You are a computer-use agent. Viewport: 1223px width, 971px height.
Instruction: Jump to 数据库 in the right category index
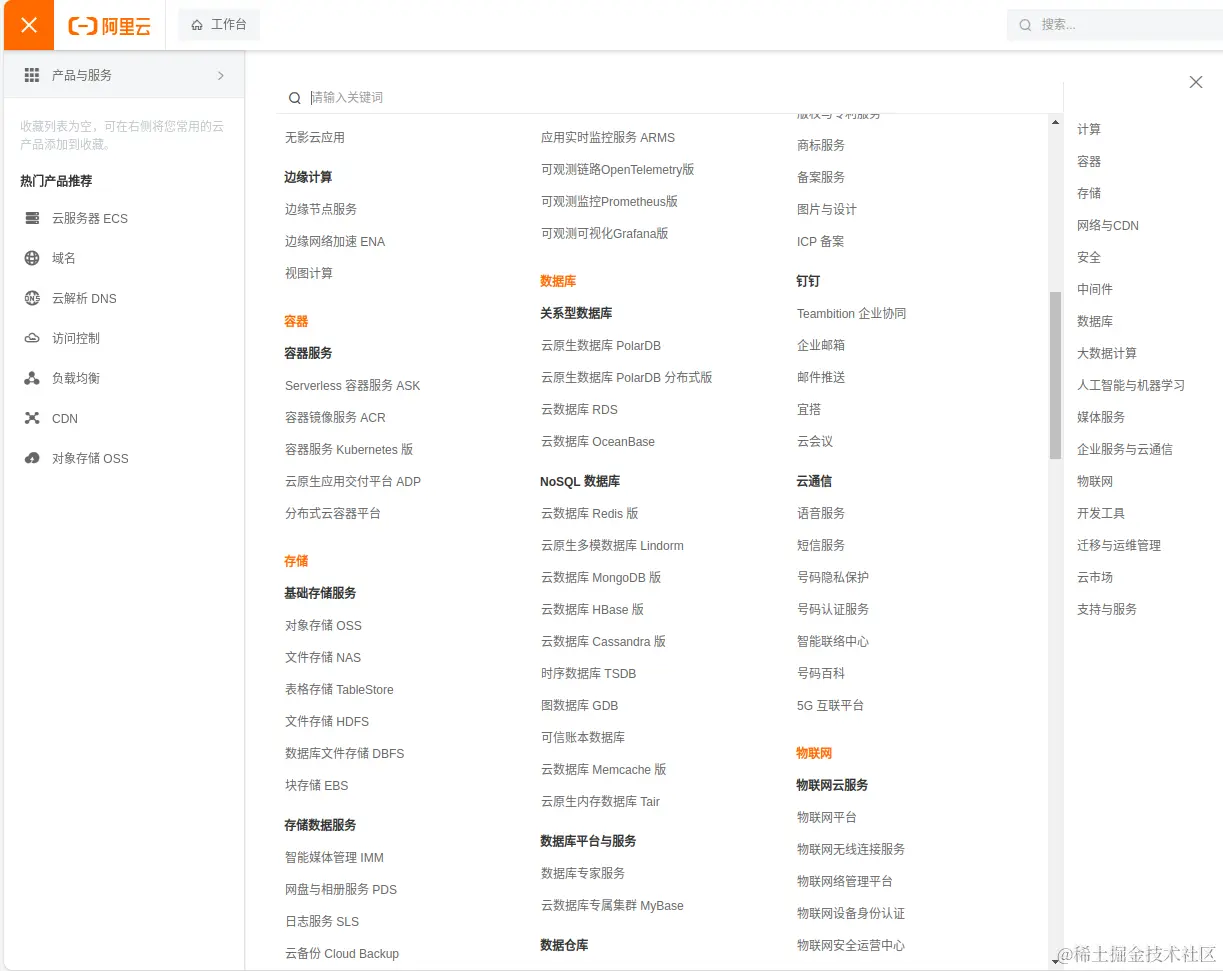[1095, 321]
